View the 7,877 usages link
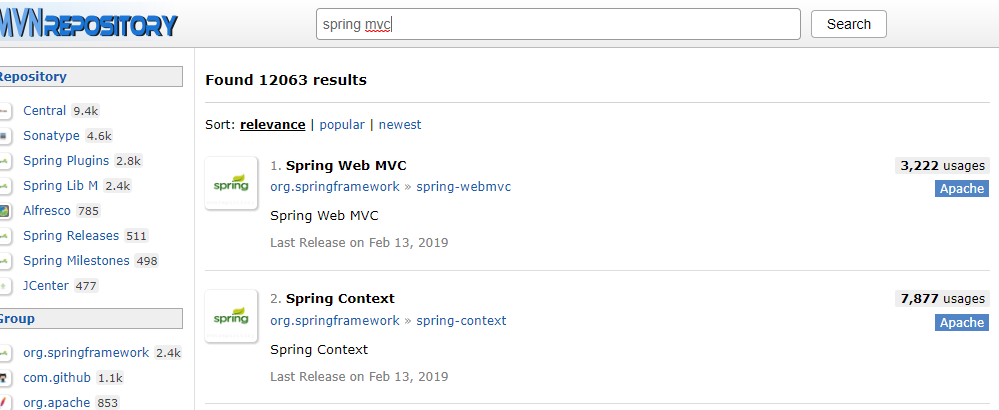The width and height of the screenshot is (999, 410). click(942, 299)
